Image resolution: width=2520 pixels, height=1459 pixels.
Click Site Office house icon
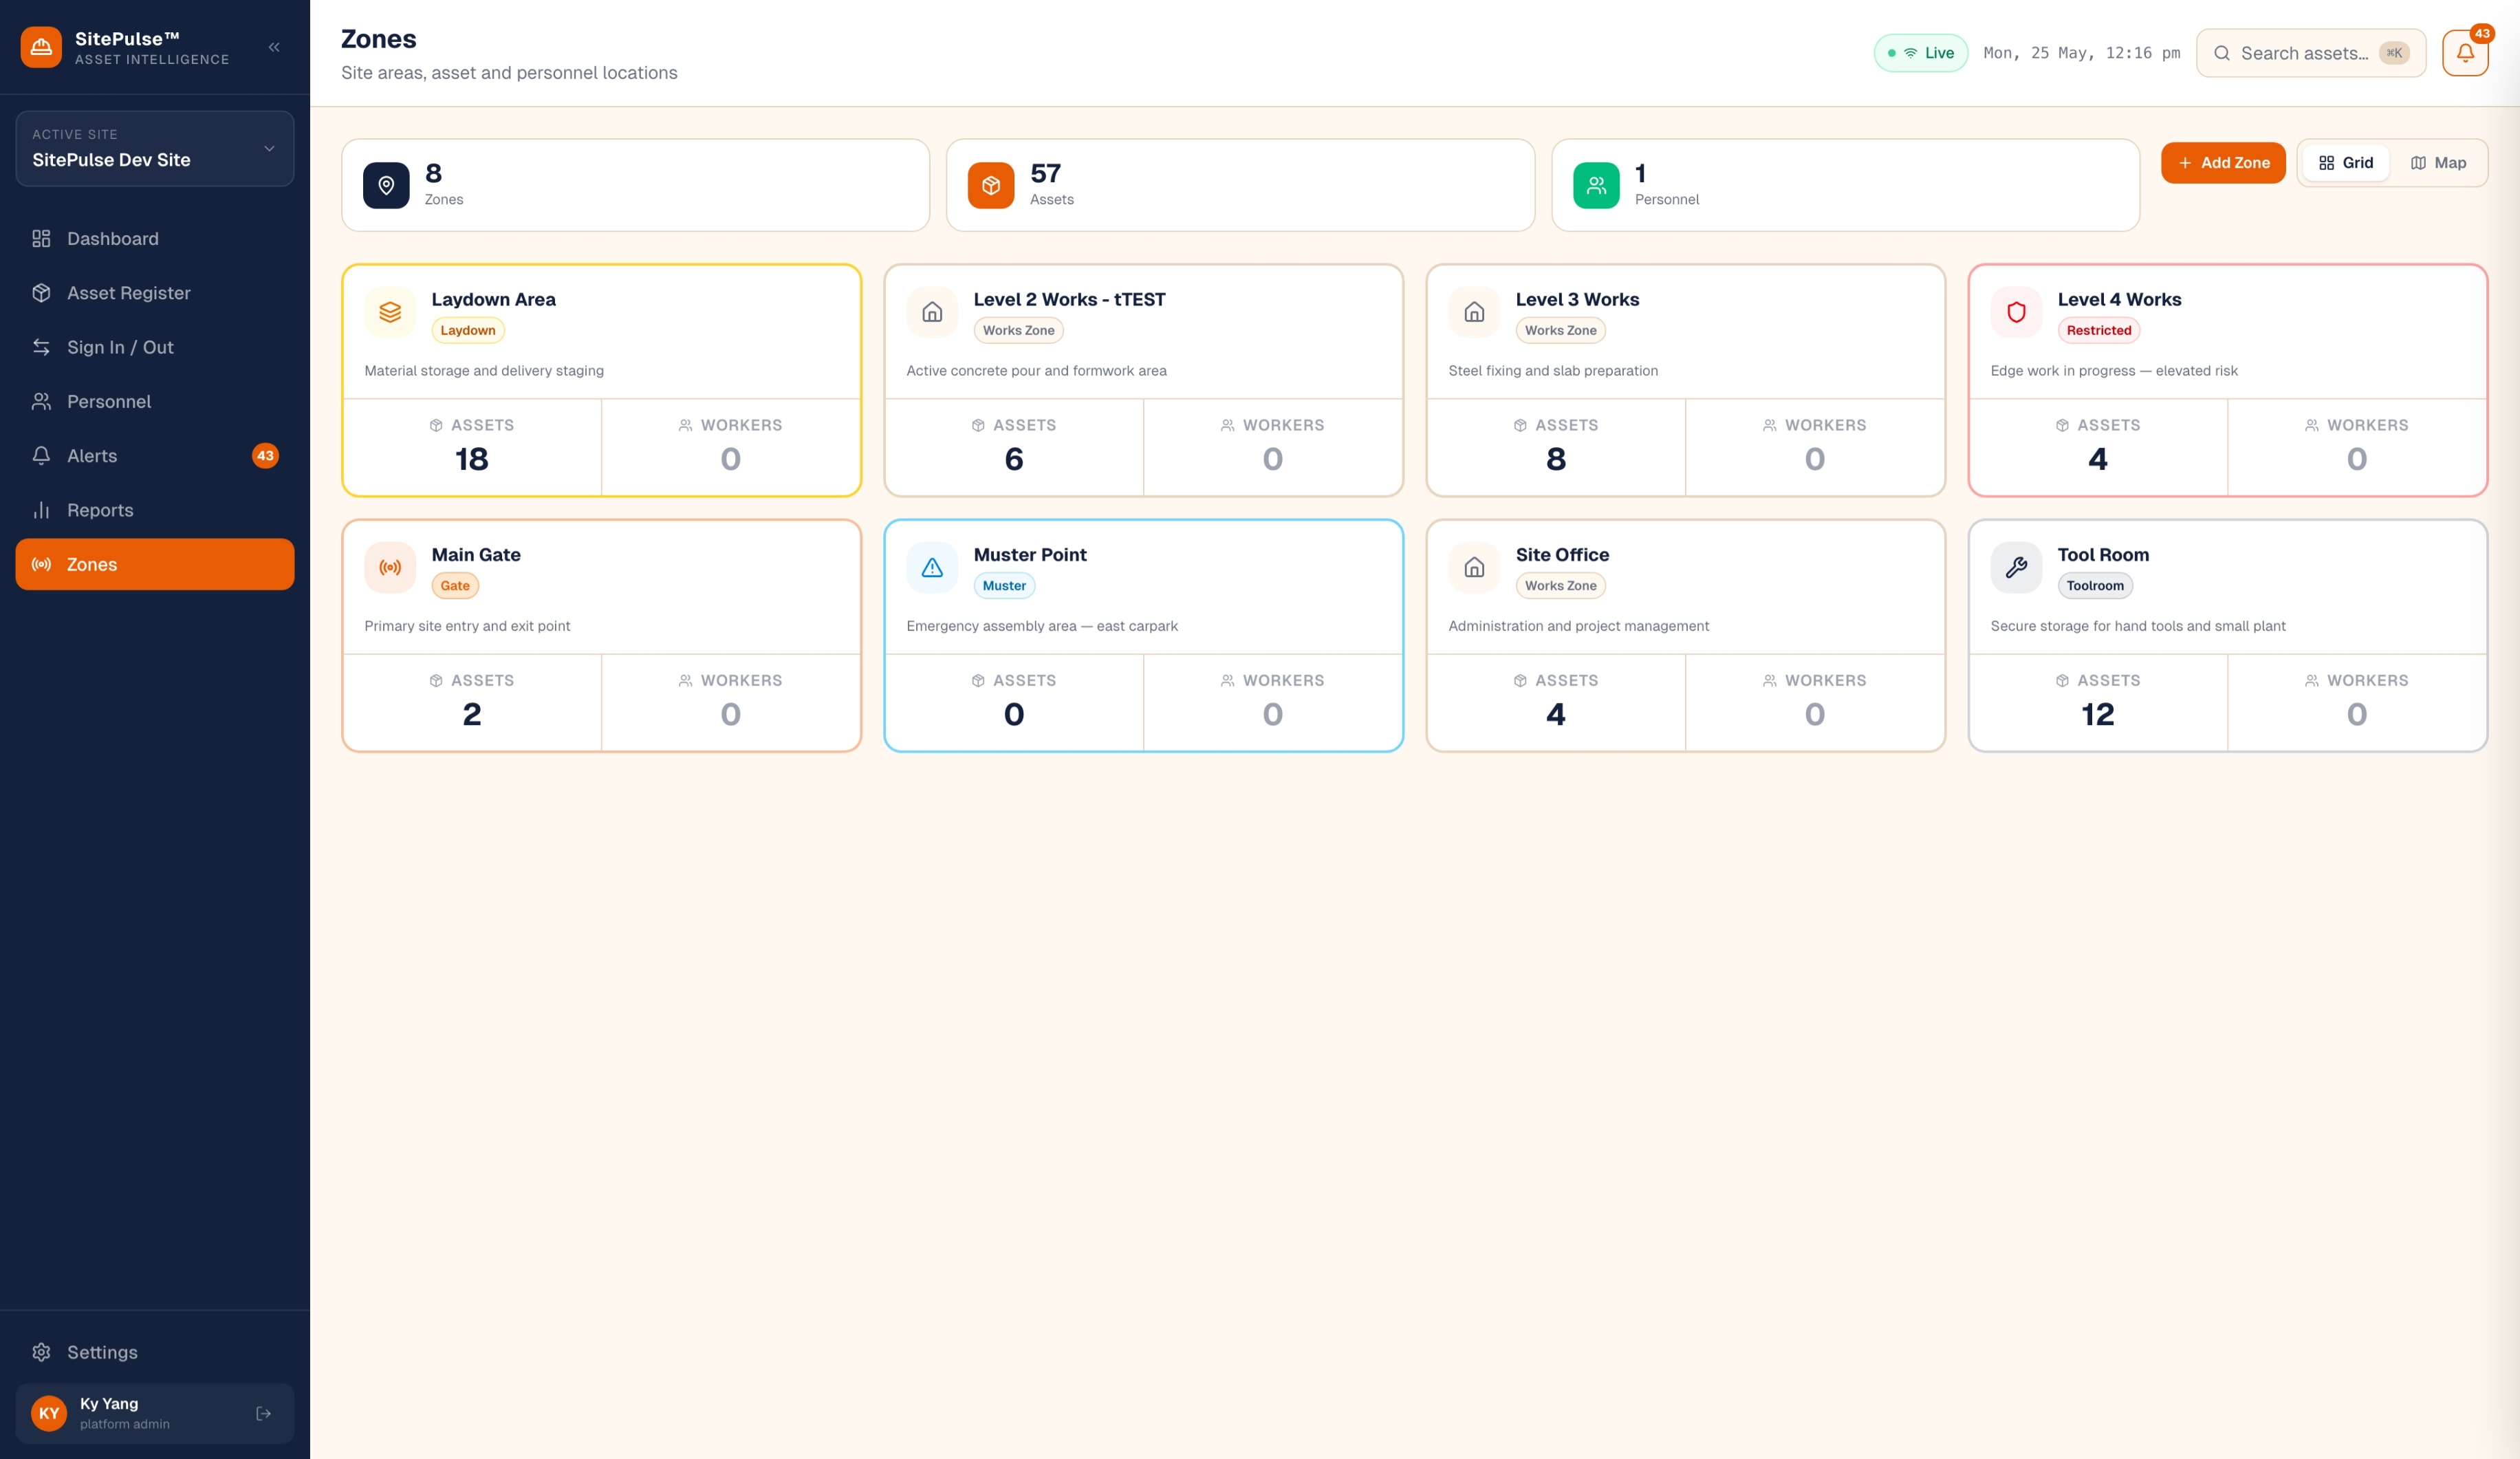(1474, 567)
